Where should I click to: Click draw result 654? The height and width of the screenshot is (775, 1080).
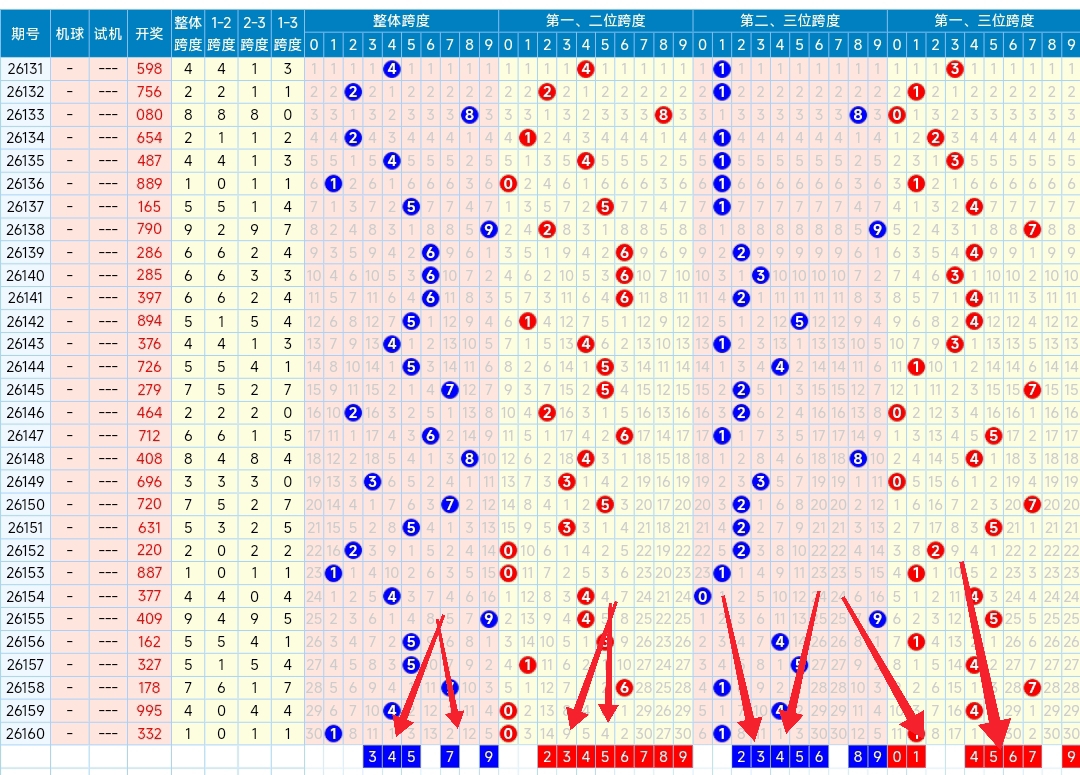tap(149, 138)
